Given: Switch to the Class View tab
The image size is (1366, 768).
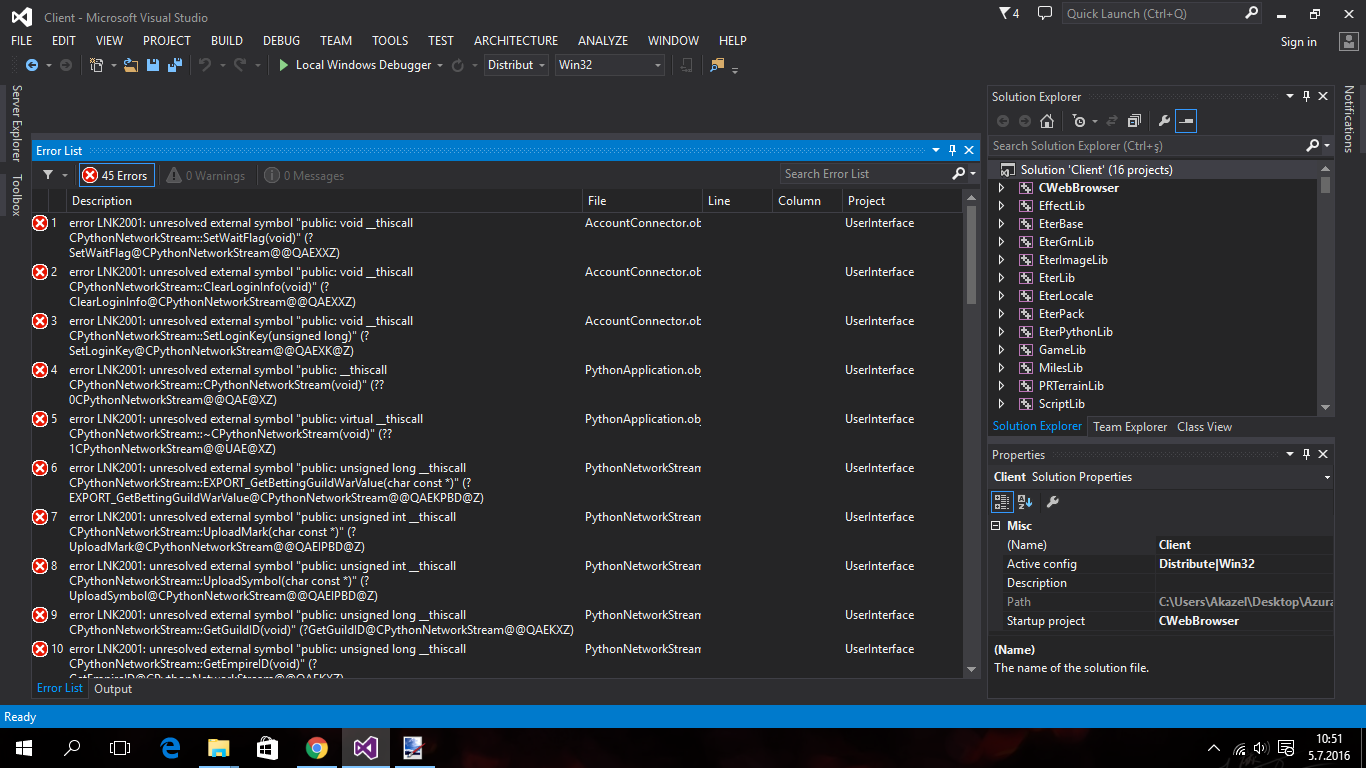Looking at the screenshot, I should pyautogui.click(x=1204, y=427).
